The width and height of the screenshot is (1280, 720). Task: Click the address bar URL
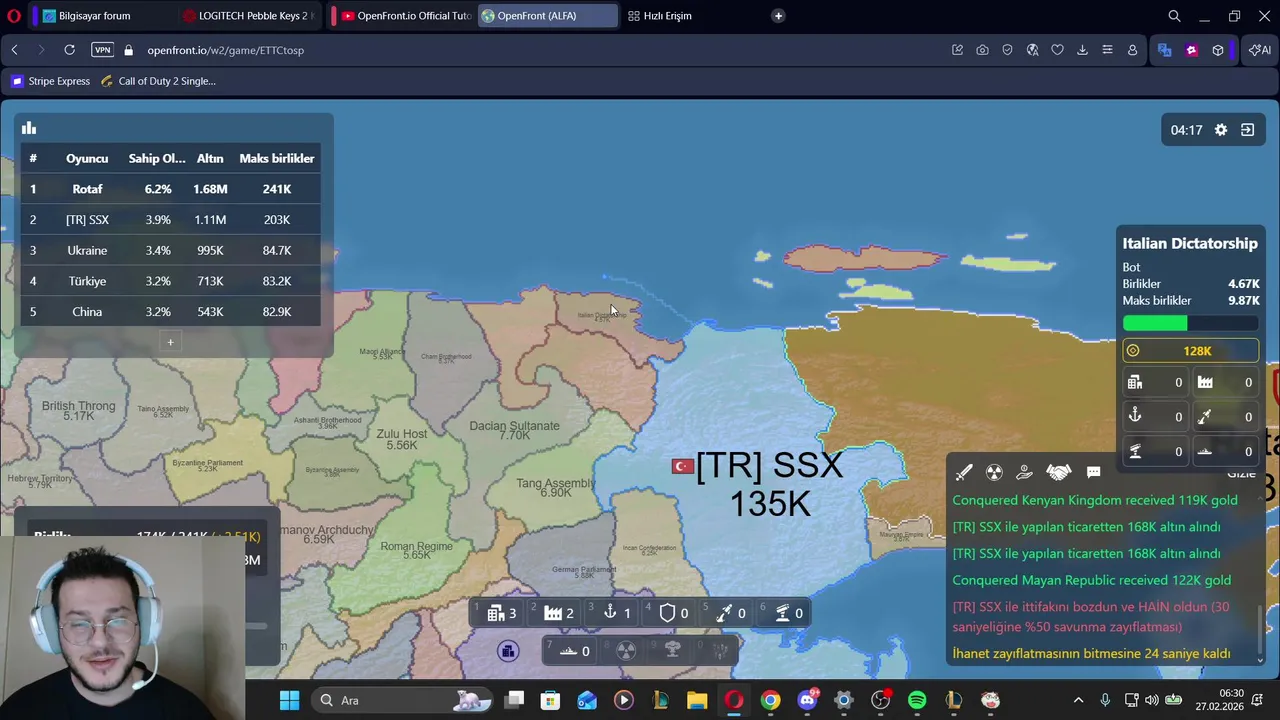(225, 50)
